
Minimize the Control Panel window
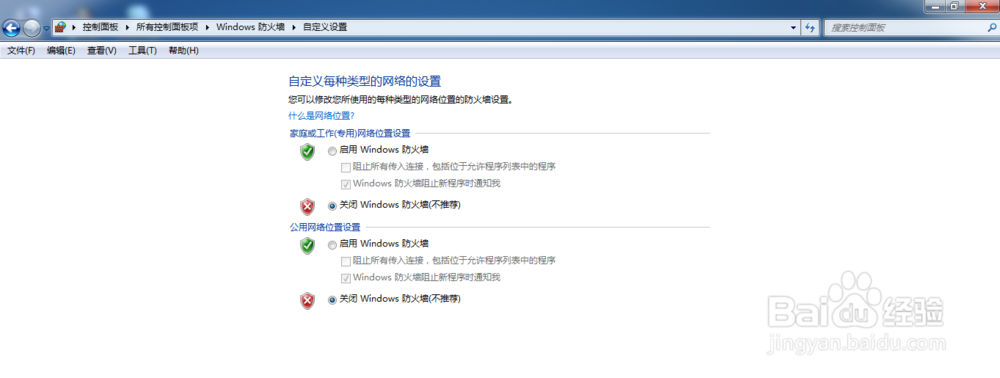934,6
